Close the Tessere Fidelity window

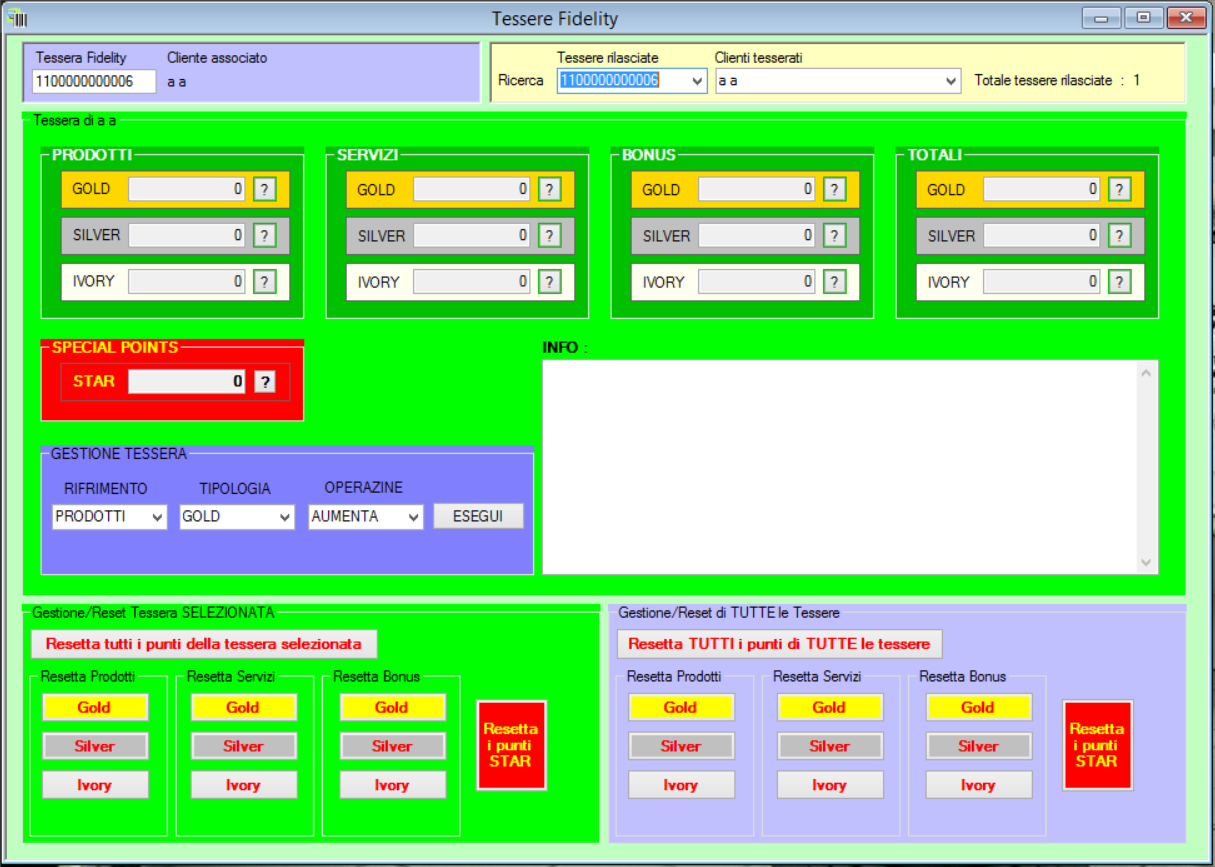[x=1185, y=18]
